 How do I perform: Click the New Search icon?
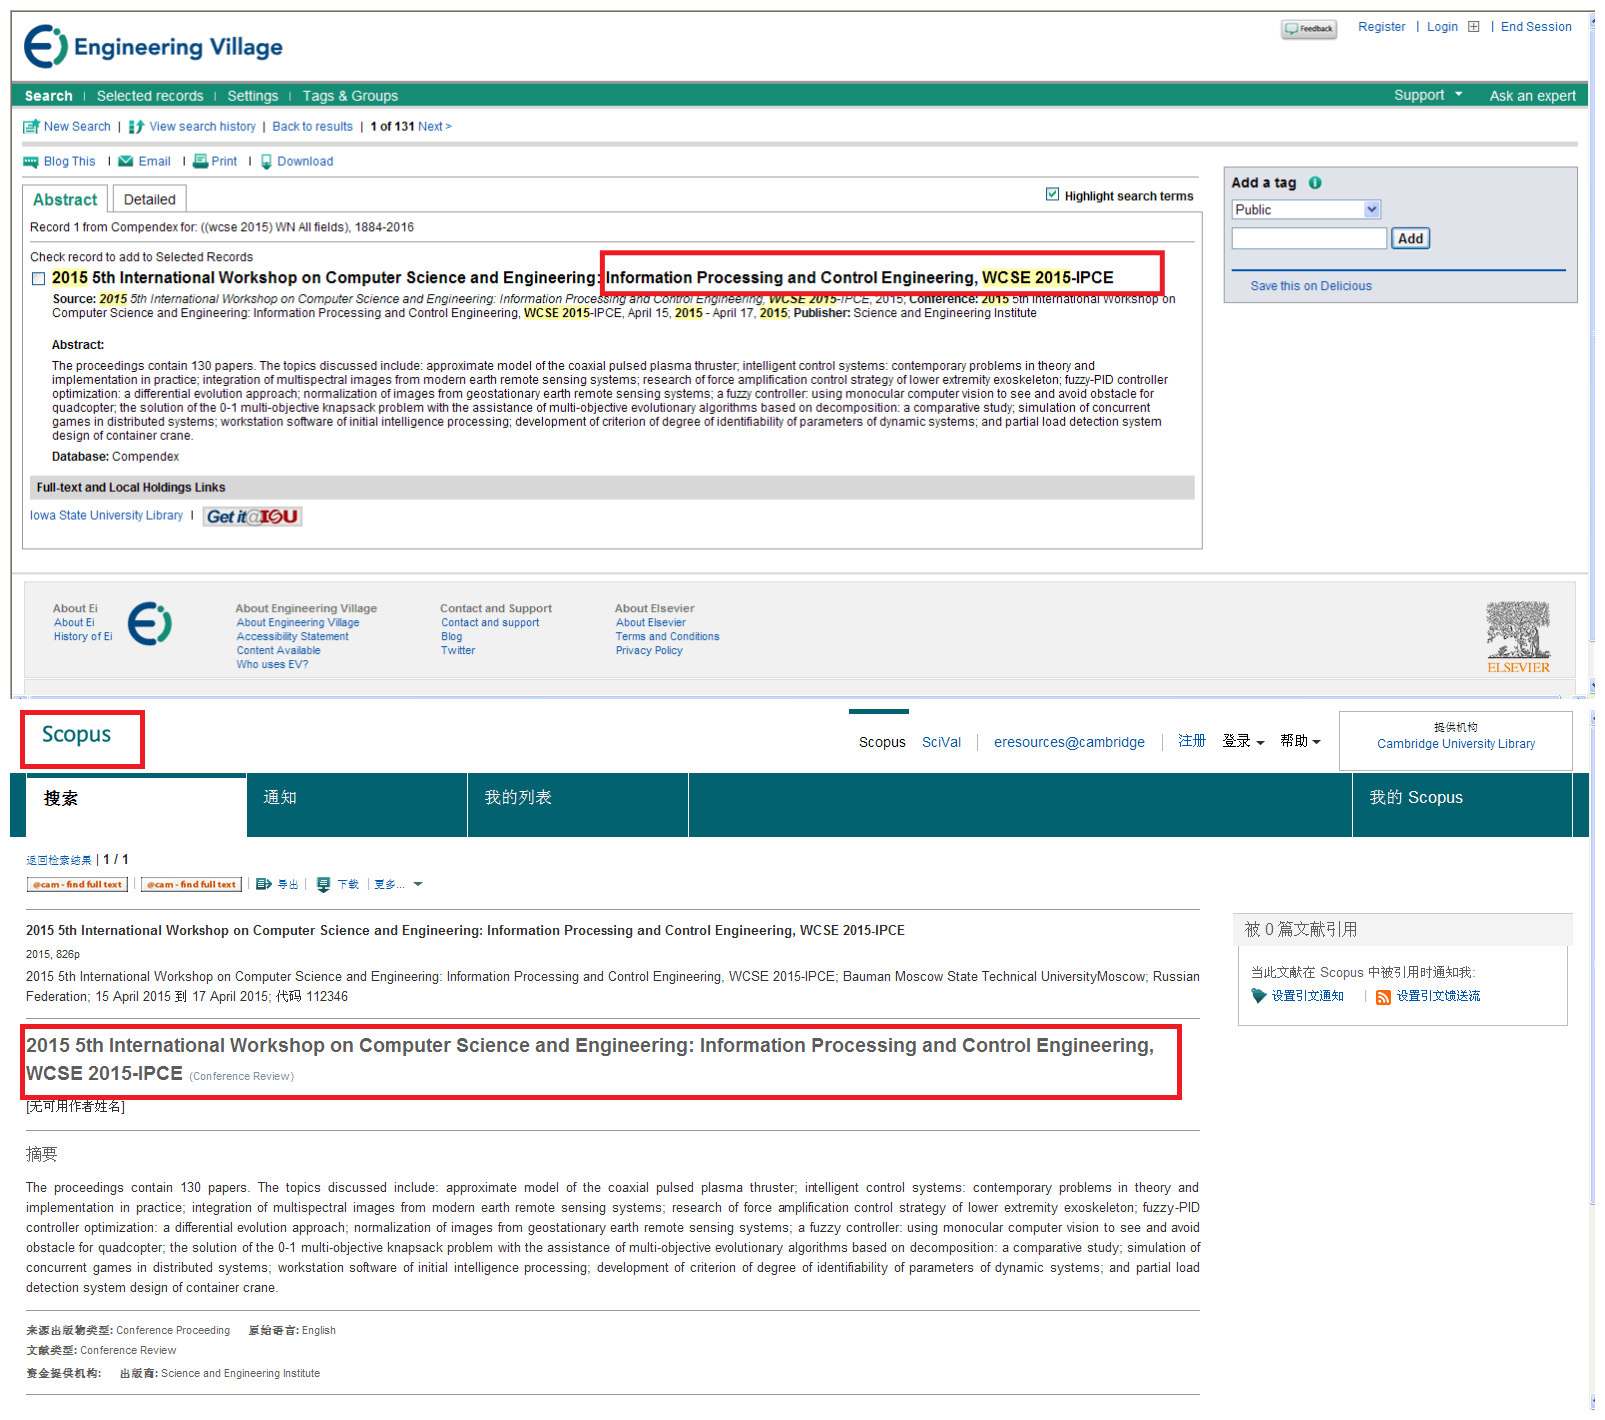[x=31, y=127]
